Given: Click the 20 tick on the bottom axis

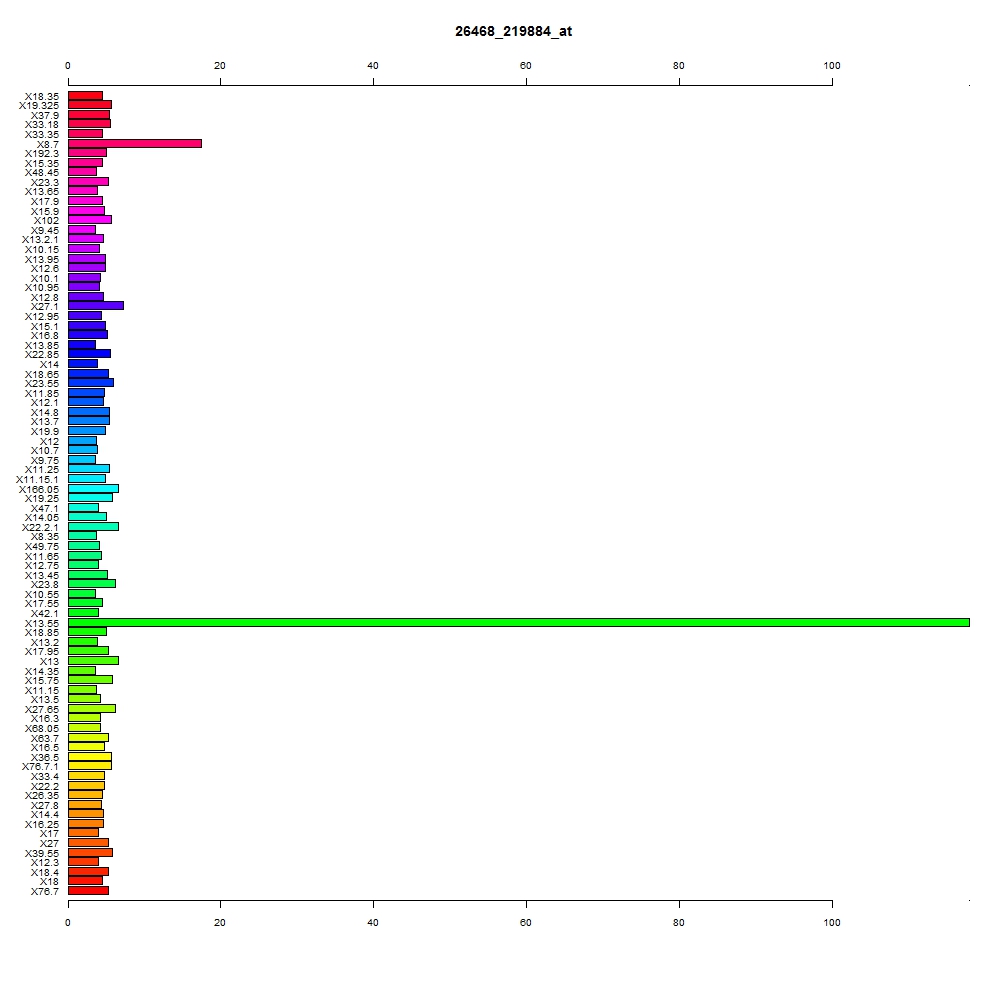Looking at the screenshot, I should [220, 923].
